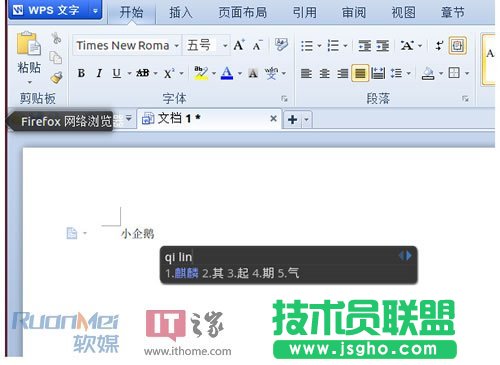Open the font size 五号 dropdown
500x365 pixels.
225,46
